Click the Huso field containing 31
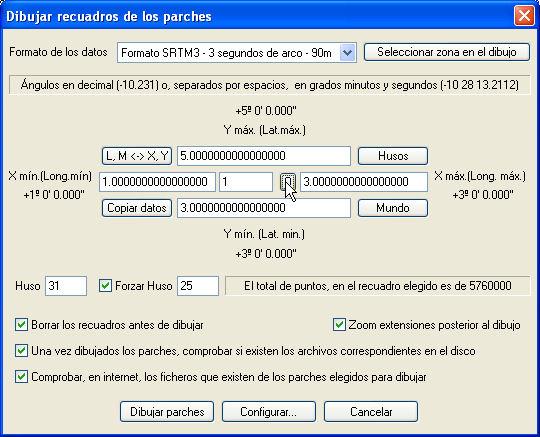Screen dimensions: 540x437 [66, 286]
